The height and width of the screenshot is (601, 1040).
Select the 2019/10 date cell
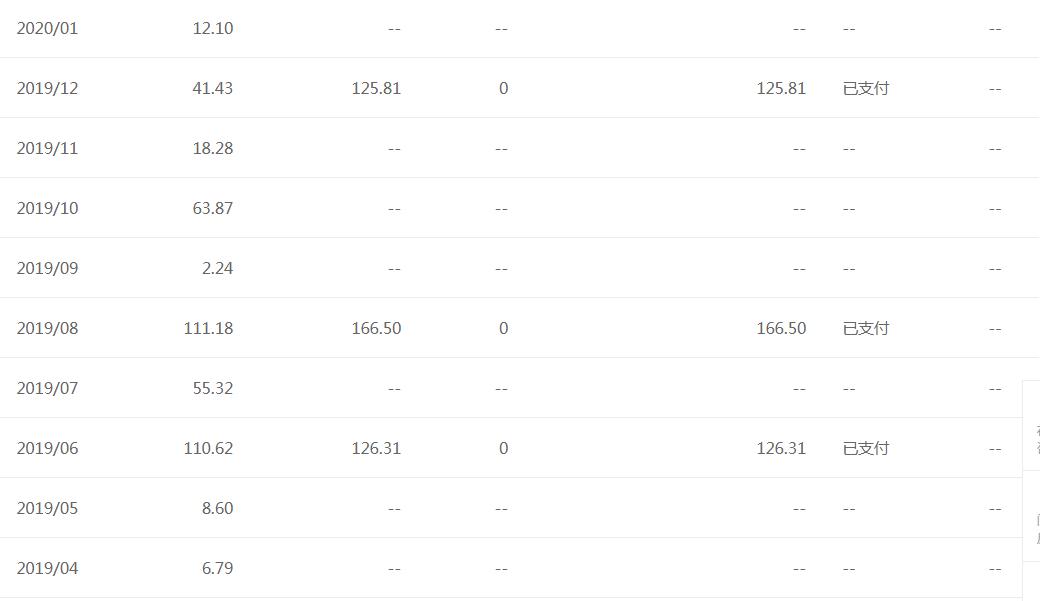pyautogui.click(x=47, y=208)
